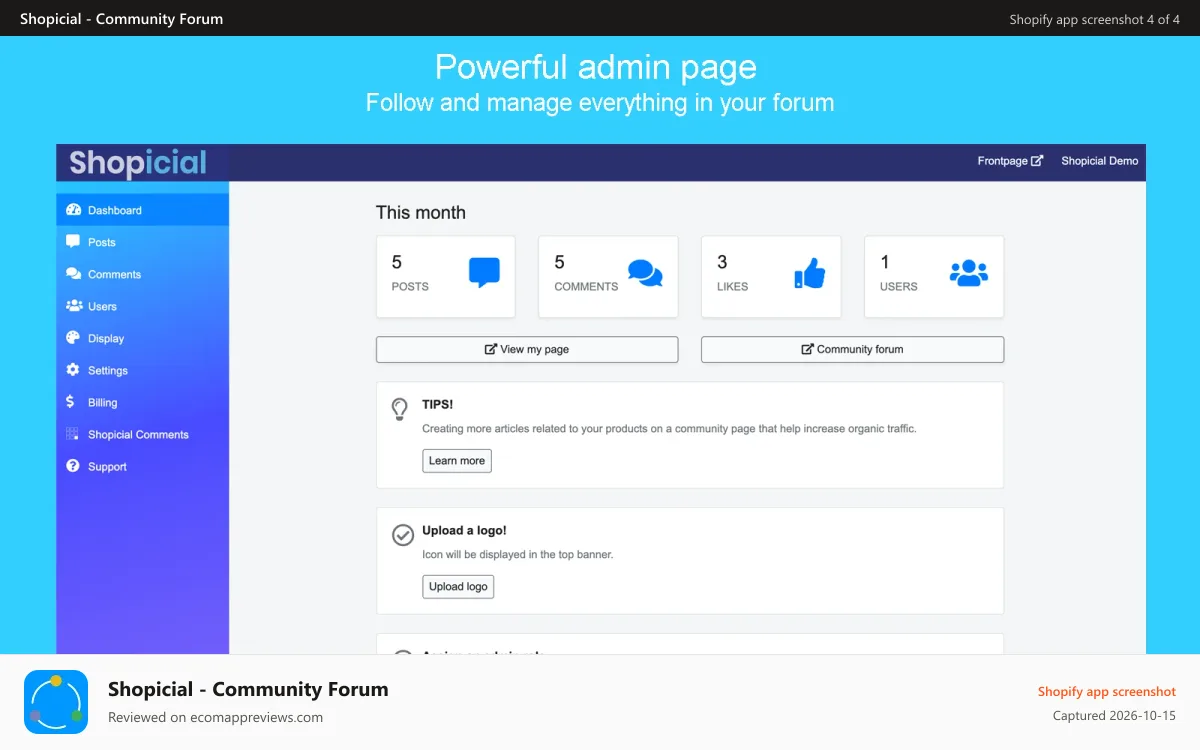Screen dimensions: 1200x750
Task: Click the people icon in Users card
Action: click(969, 273)
